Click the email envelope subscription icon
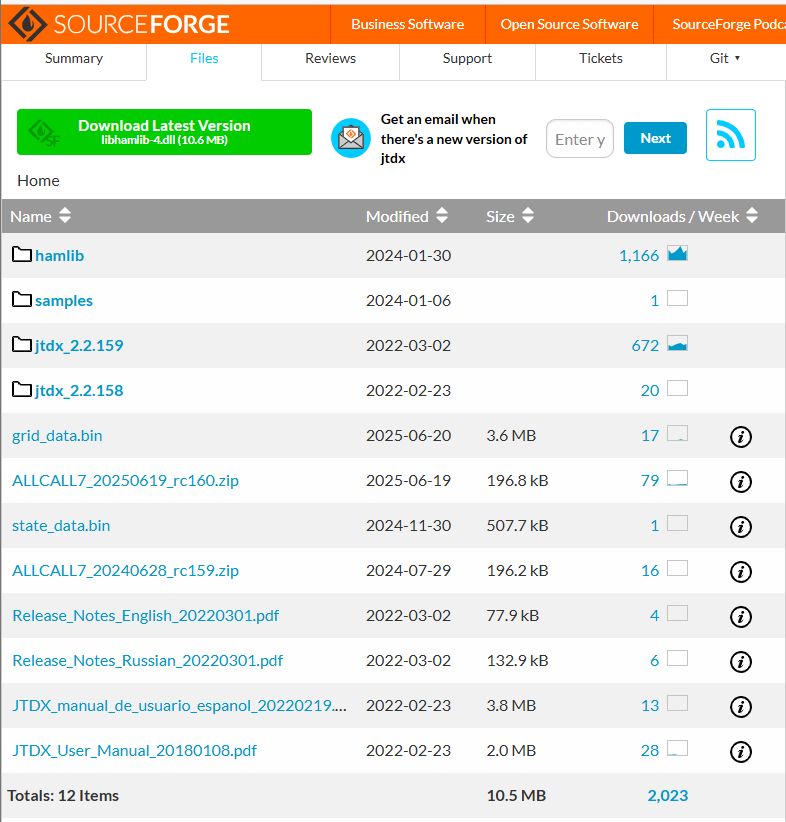 [351, 138]
